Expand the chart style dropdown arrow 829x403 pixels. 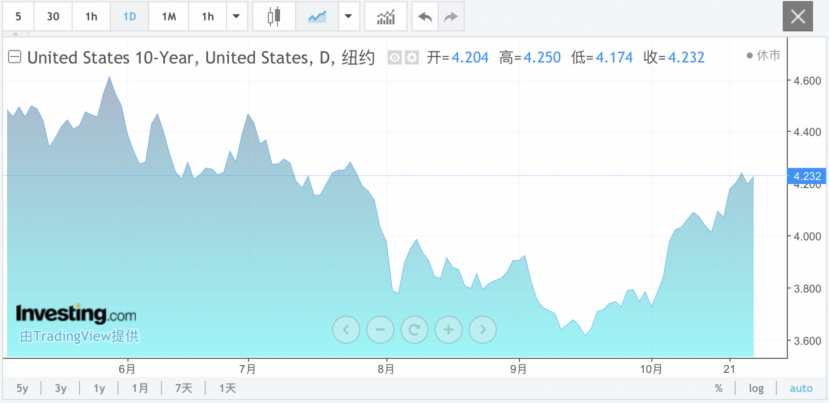pos(348,17)
